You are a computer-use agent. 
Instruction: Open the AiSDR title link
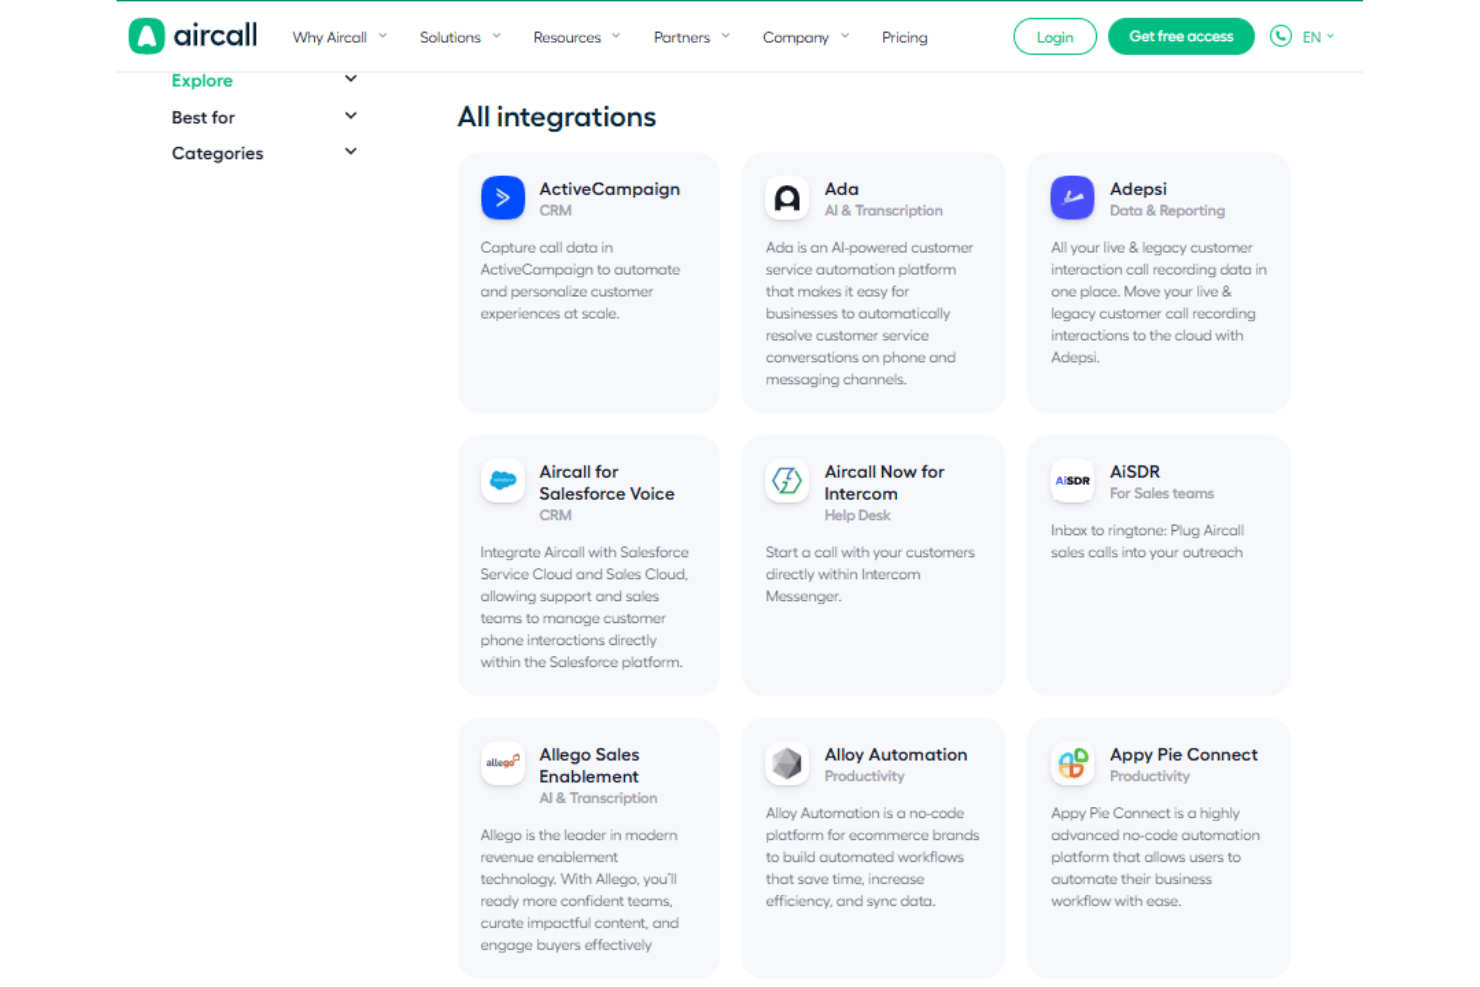point(1135,472)
